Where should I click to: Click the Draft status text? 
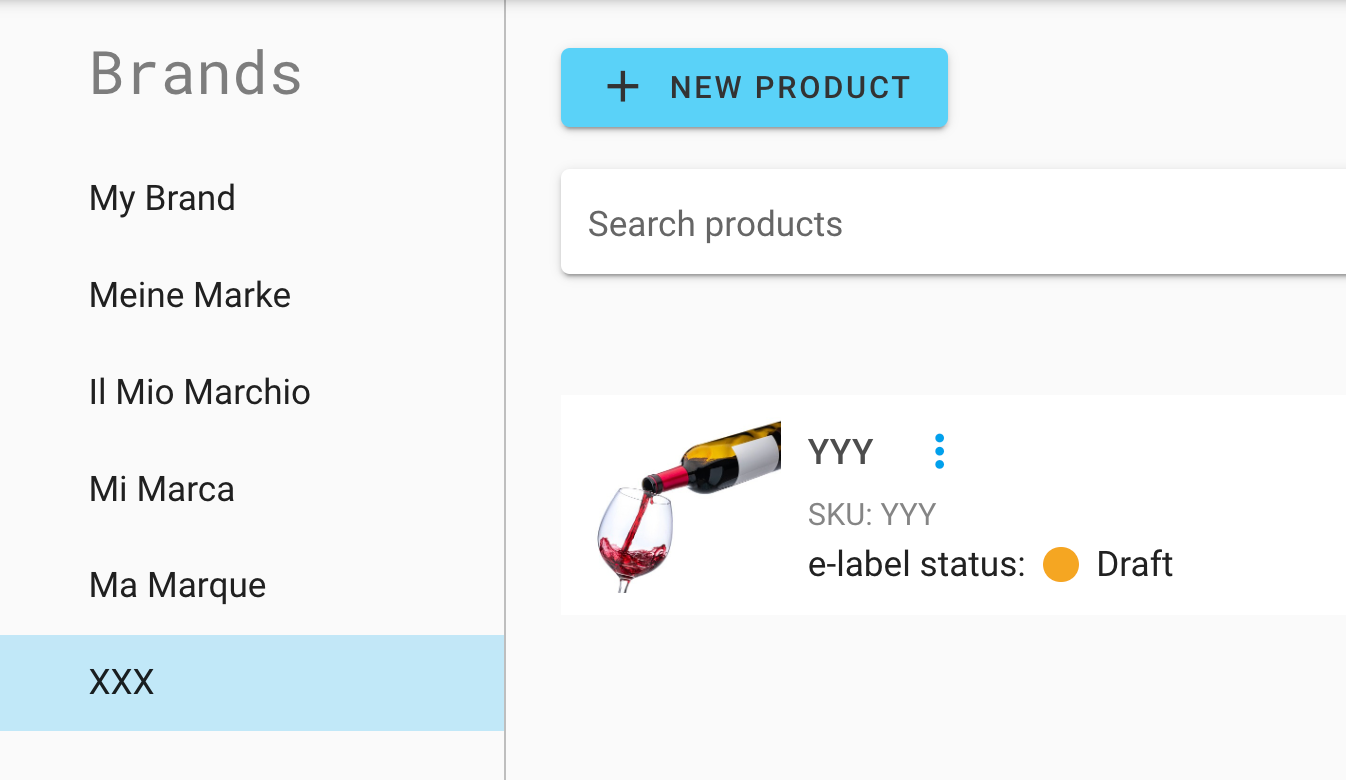1134,564
